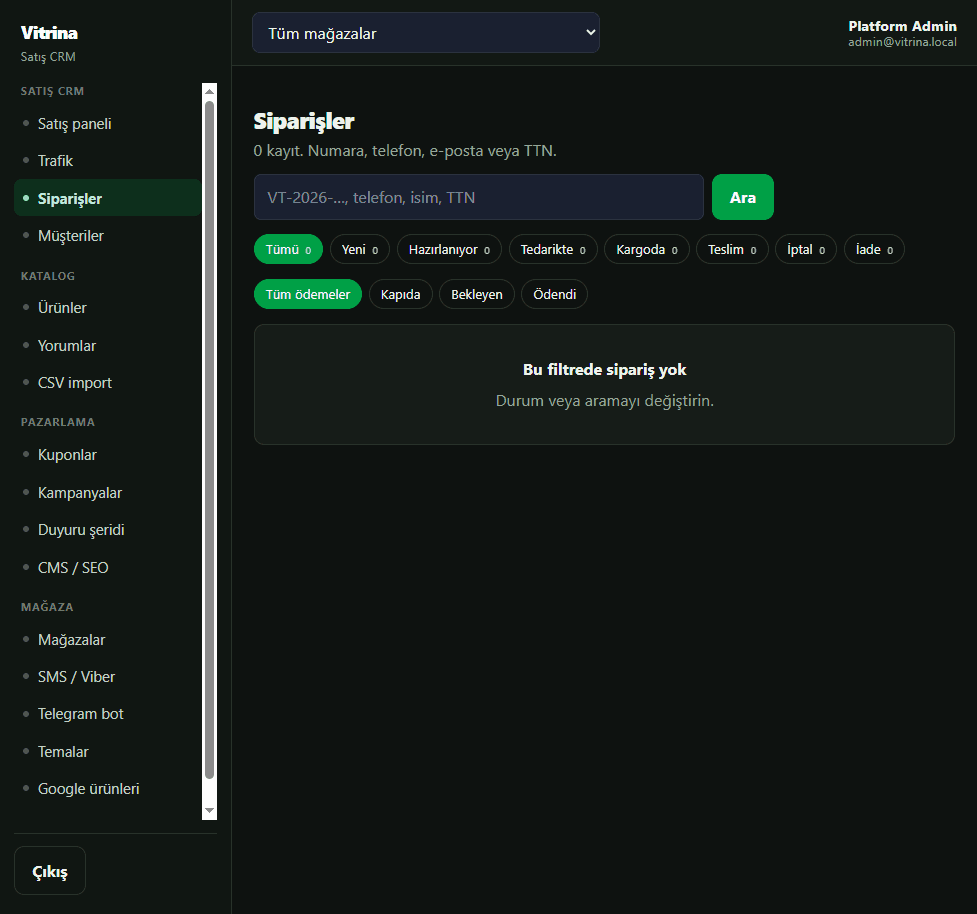
Task: Go to Telegram bot
Action: 107,714
